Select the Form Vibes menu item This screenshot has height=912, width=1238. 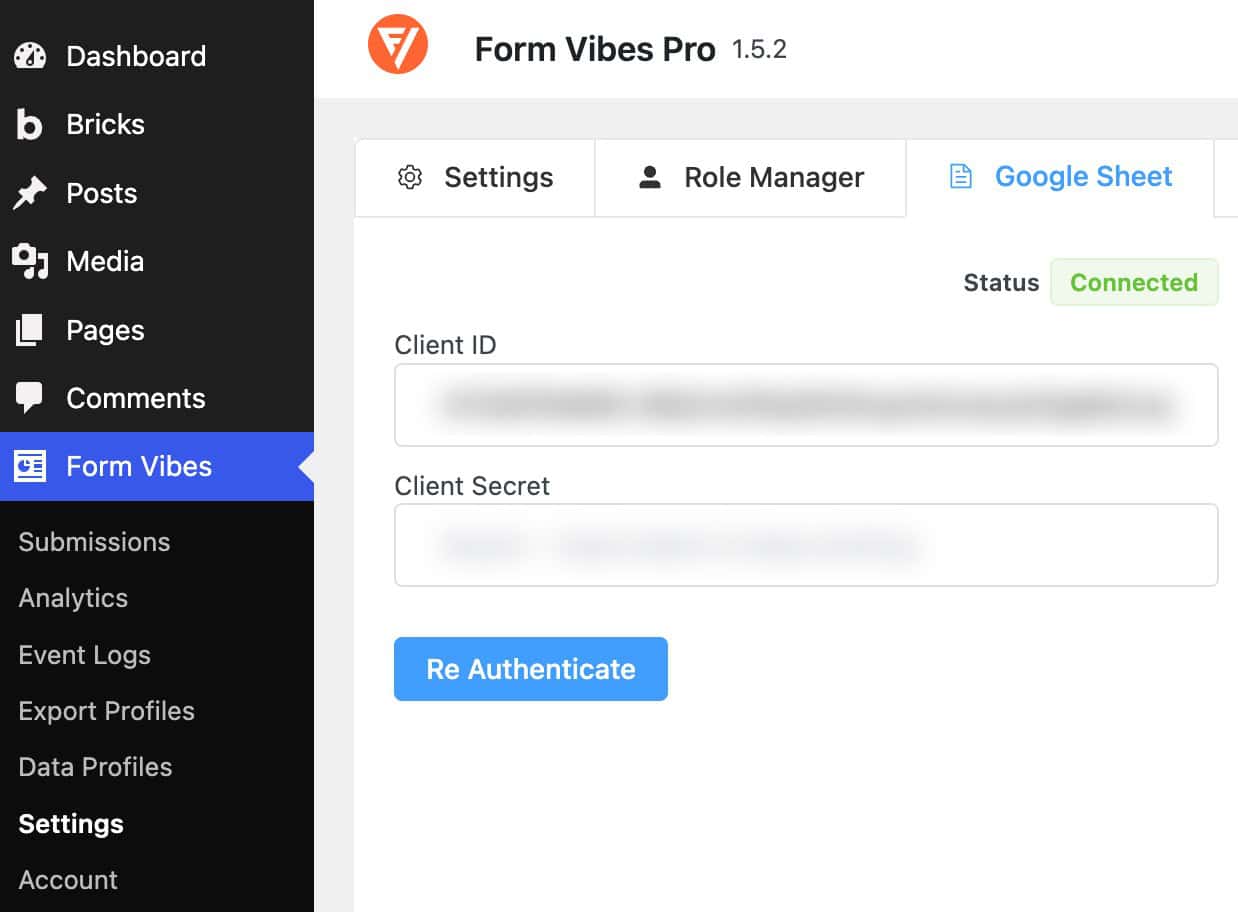[x=157, y=466]
